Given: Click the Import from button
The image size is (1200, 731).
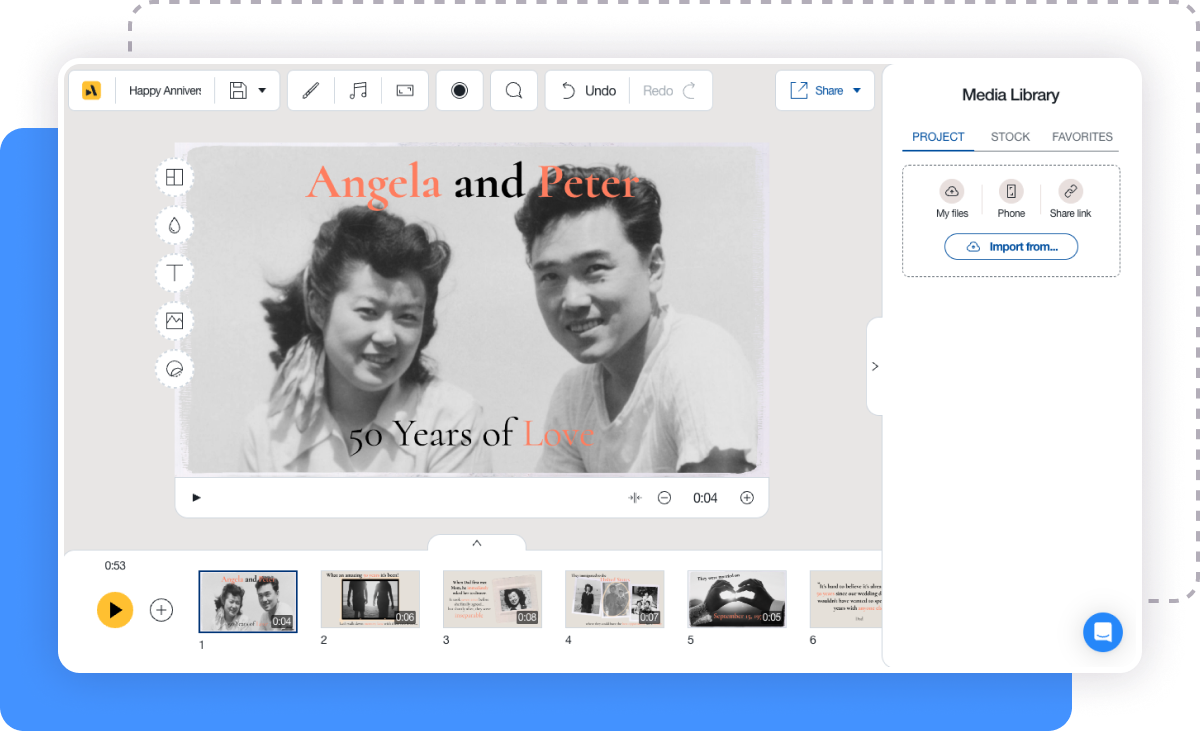Looking at the screenshot, I should tap(1011, 246).
